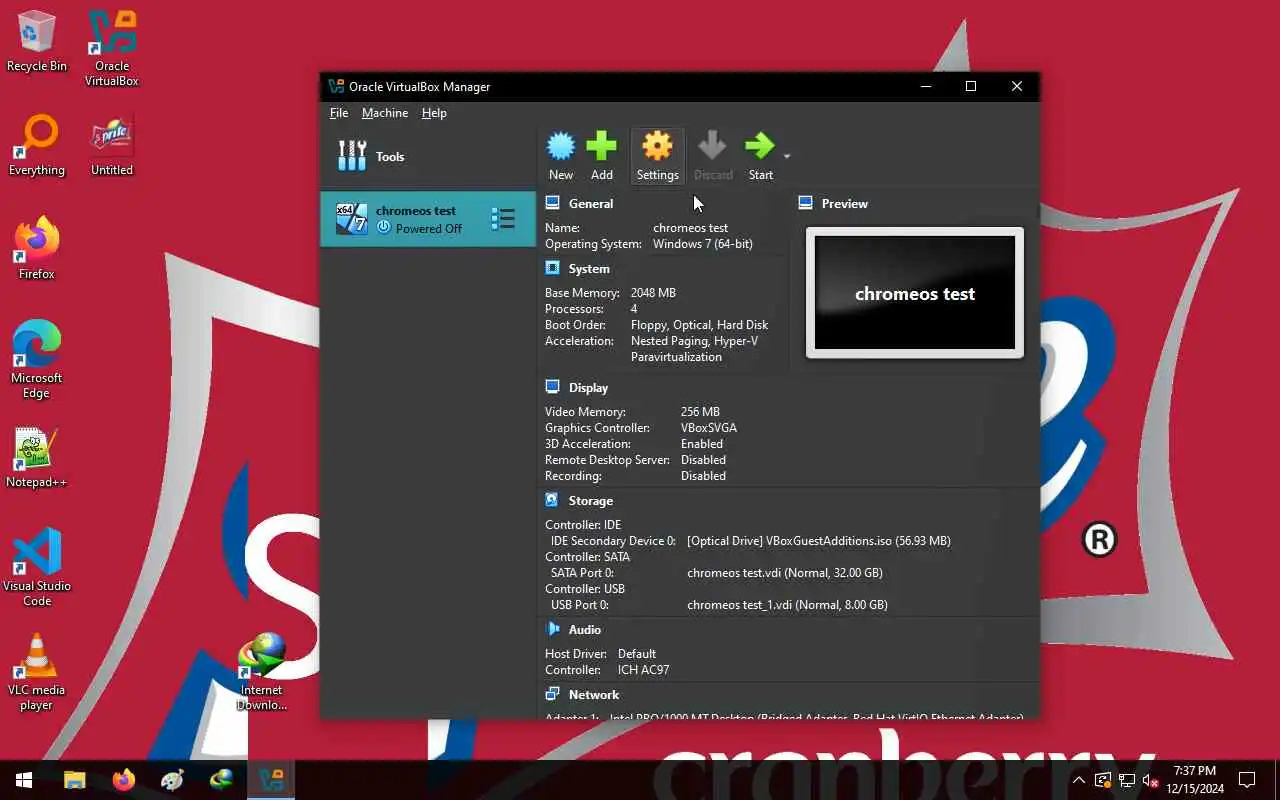Click the graphics controller value VBoxSVGA
This screenshot has height=800, width=1280.
click(709, 428)
